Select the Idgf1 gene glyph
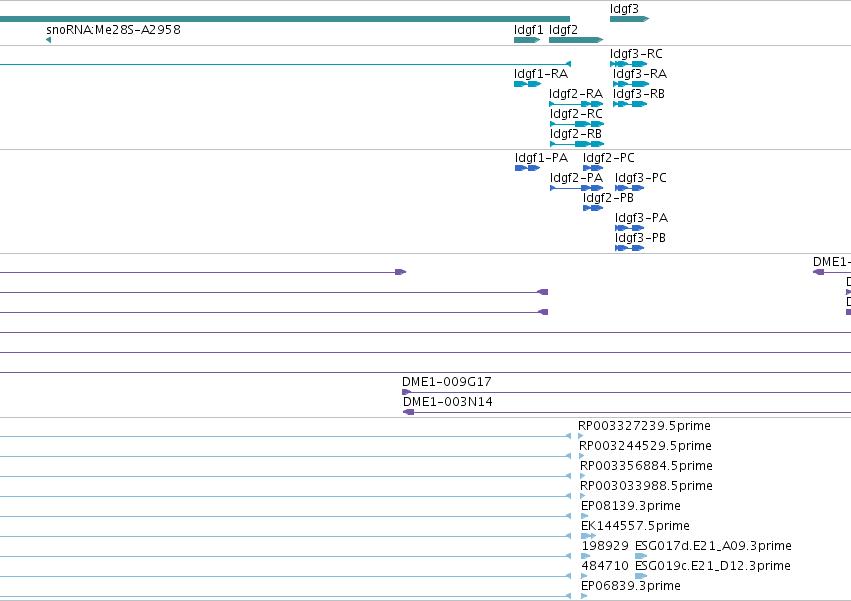This screenshot has height=601, width=851. [527, 40]
